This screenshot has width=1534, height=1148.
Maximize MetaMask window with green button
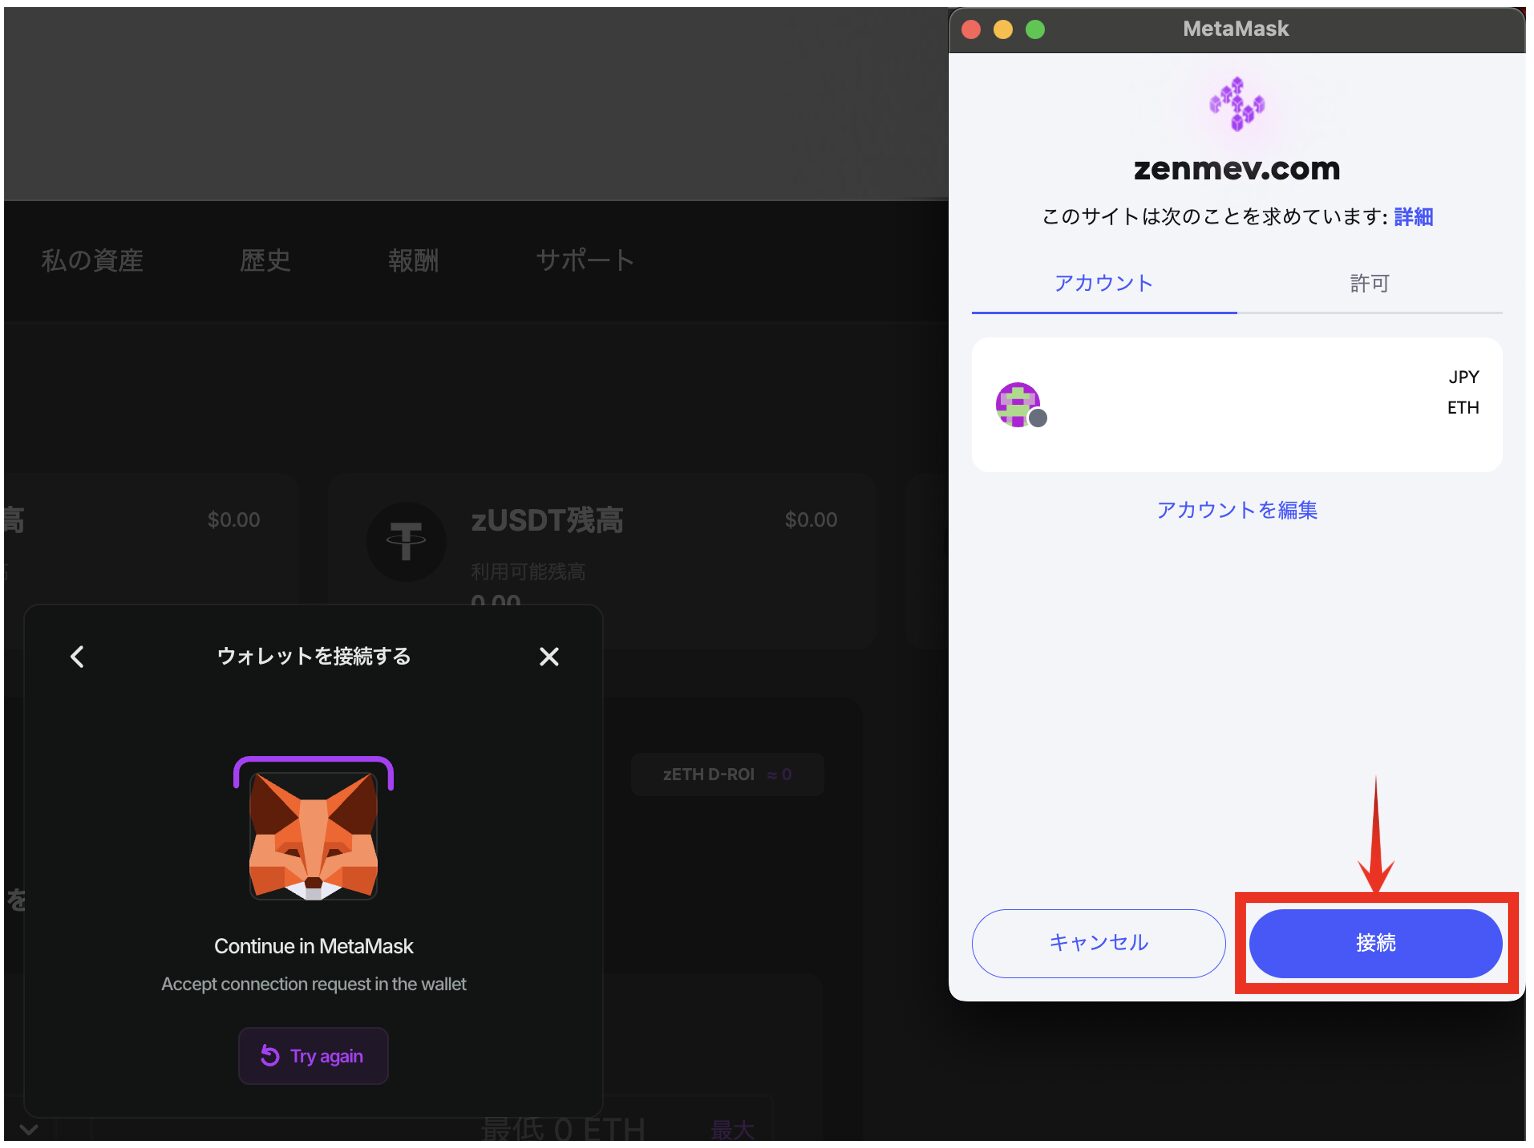[x=1035, y=30]
